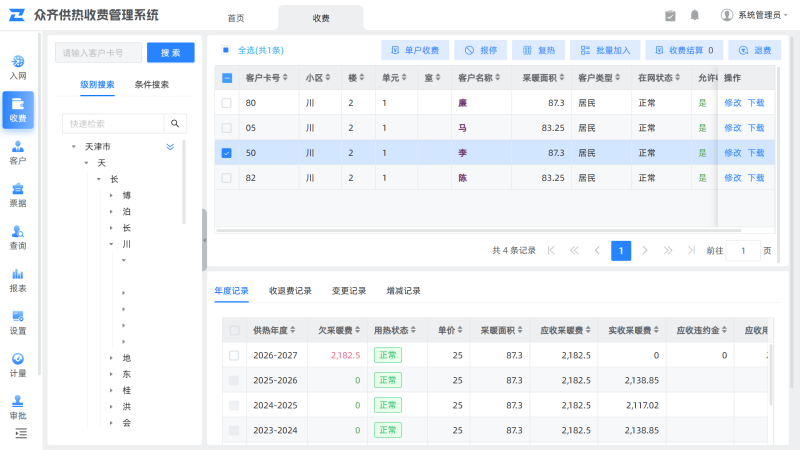Click the system logo icon
The image size is (800, 450).
coord(17,15)
